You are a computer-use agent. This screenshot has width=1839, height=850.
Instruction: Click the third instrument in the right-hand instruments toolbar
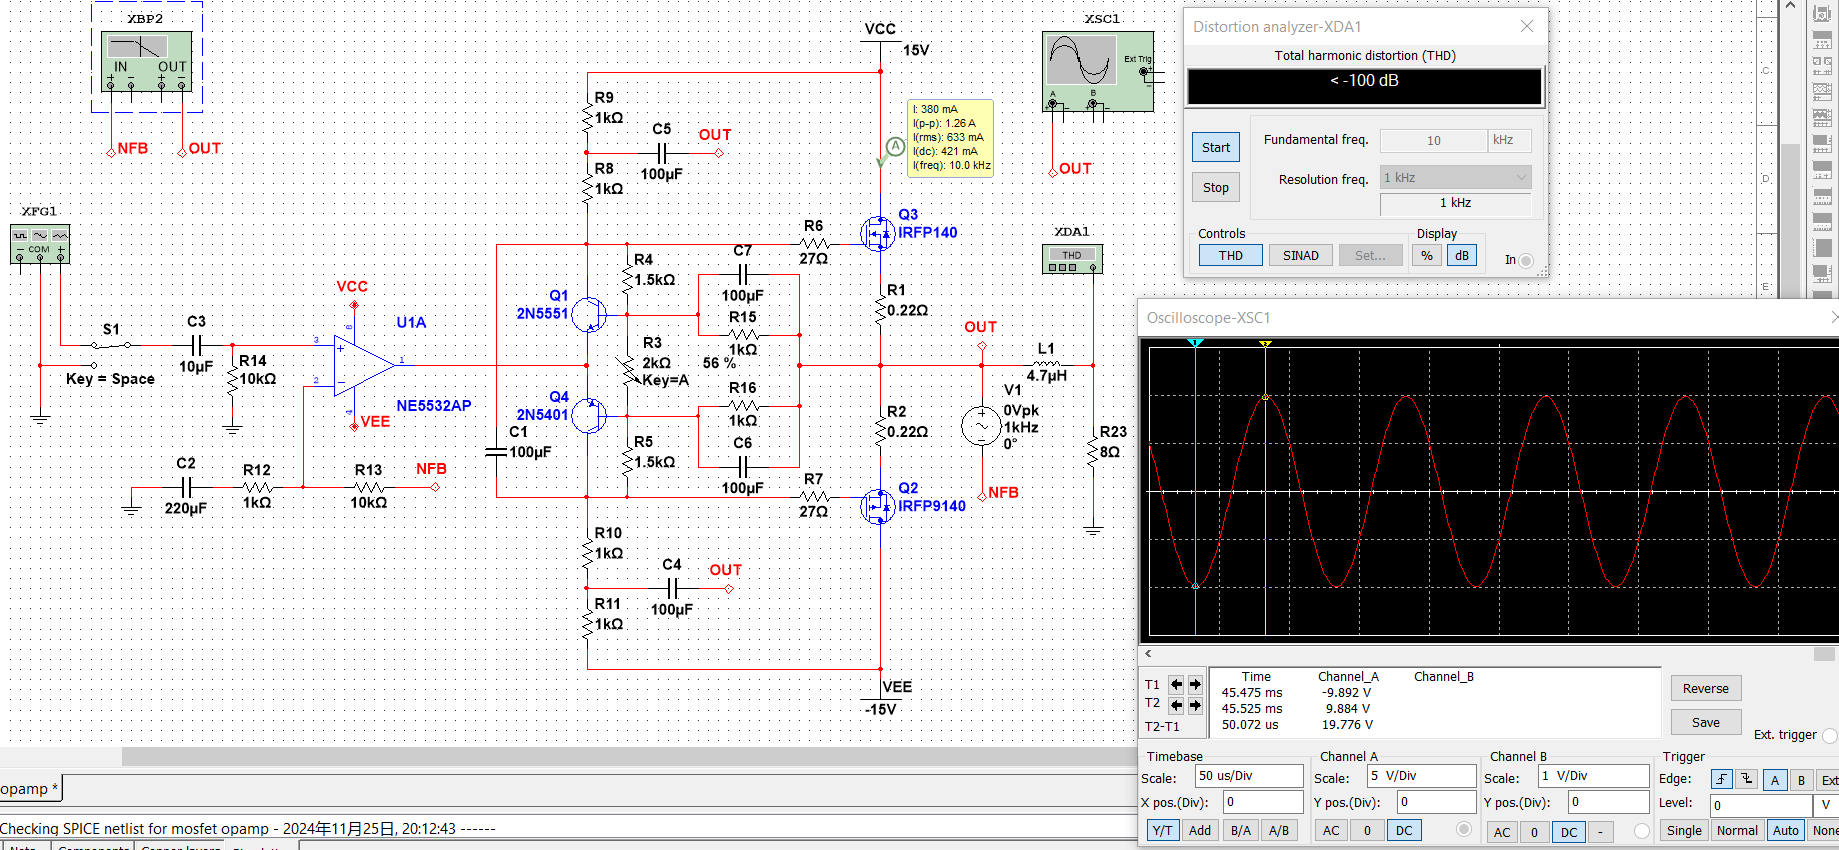pos(1822,65)
